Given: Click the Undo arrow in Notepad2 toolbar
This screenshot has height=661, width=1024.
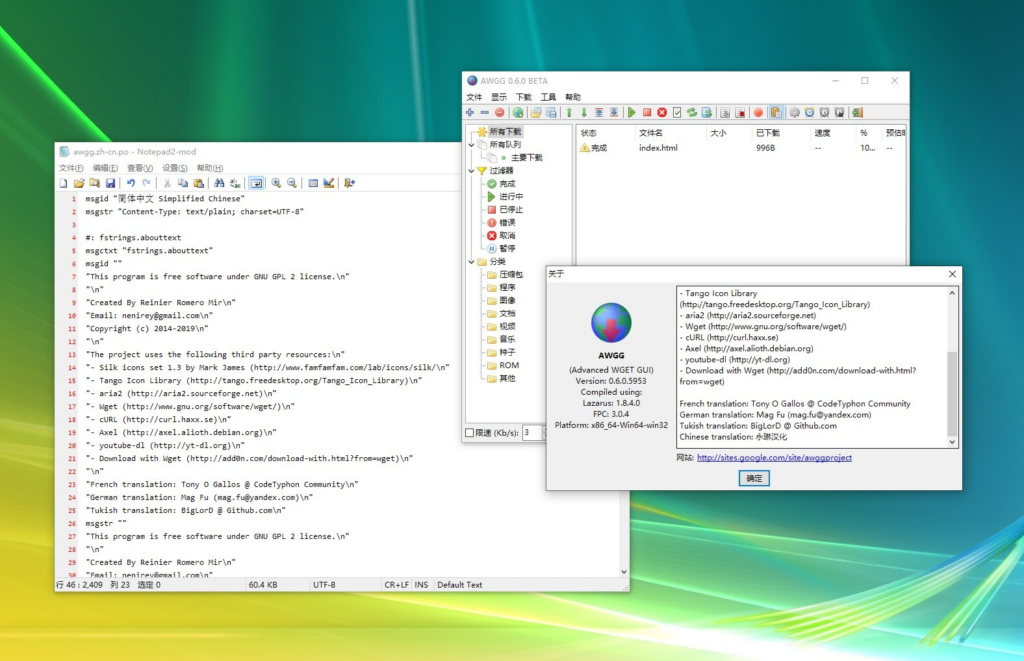Looking at the screenshot, I should 130,183.
